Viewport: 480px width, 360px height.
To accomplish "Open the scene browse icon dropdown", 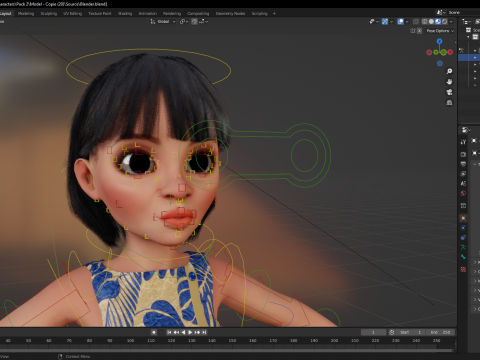I will [x=441, y=12].
